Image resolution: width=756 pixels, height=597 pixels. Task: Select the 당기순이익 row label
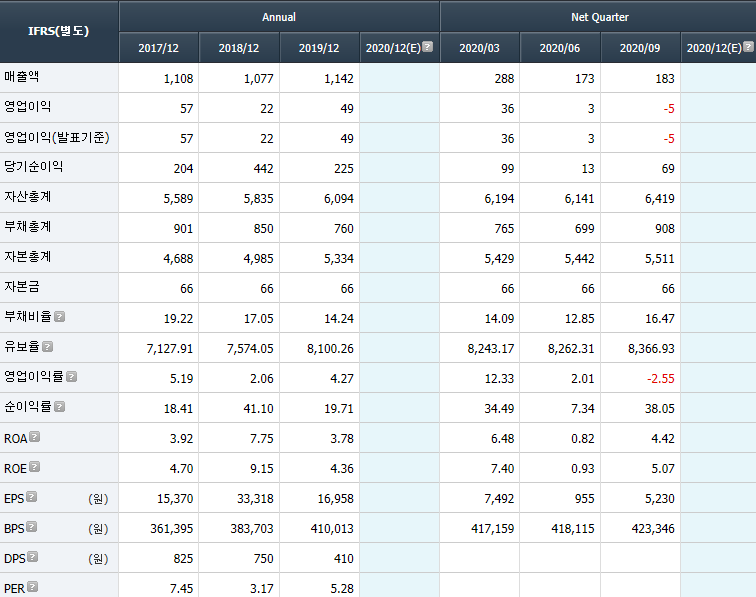tap(34, 167)
